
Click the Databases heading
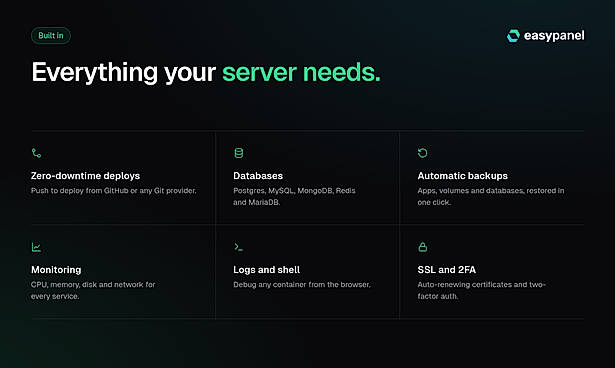click(258, 176)
